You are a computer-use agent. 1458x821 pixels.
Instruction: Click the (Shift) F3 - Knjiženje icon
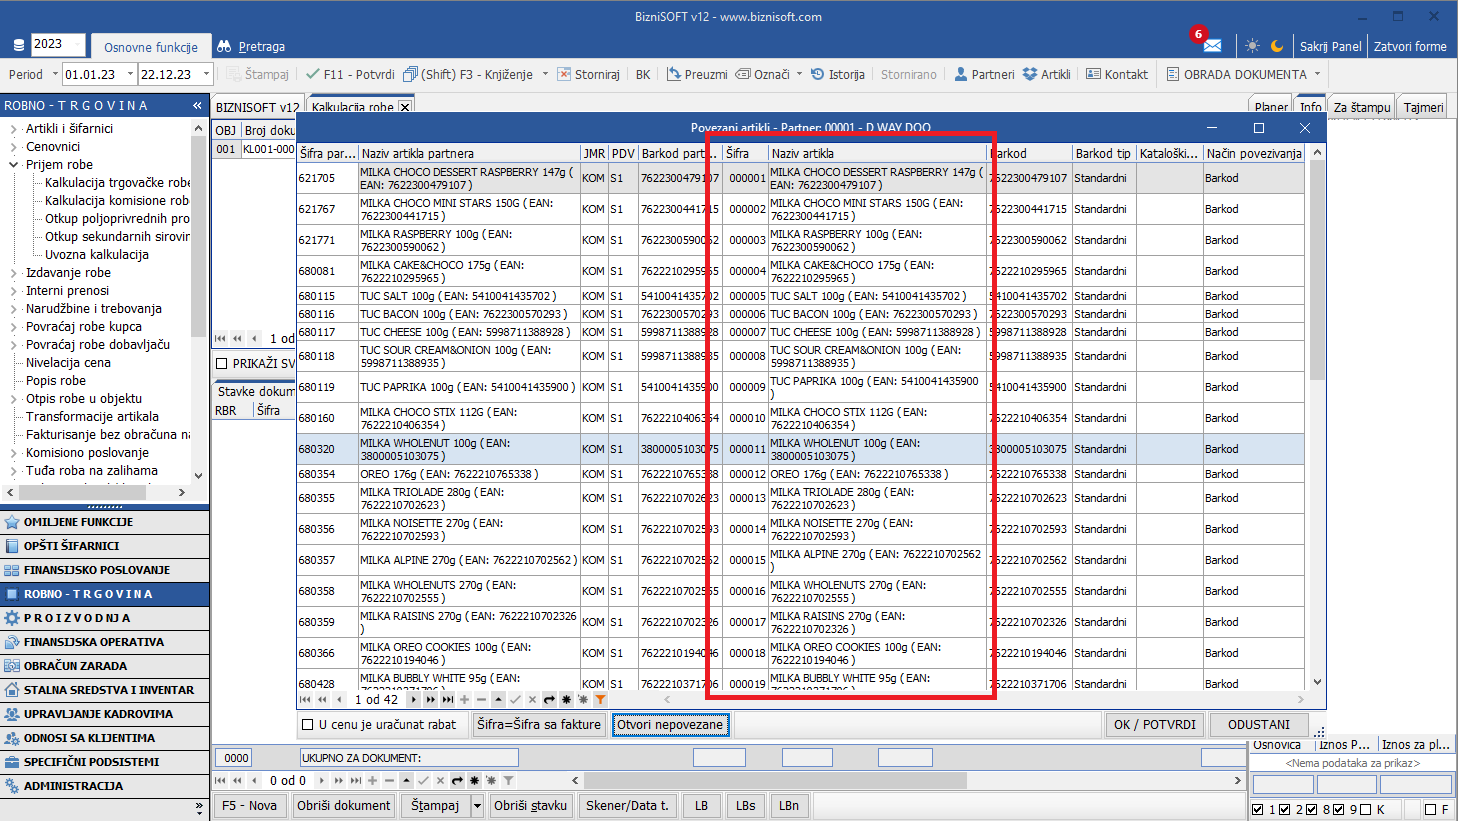tap(410, 74)
